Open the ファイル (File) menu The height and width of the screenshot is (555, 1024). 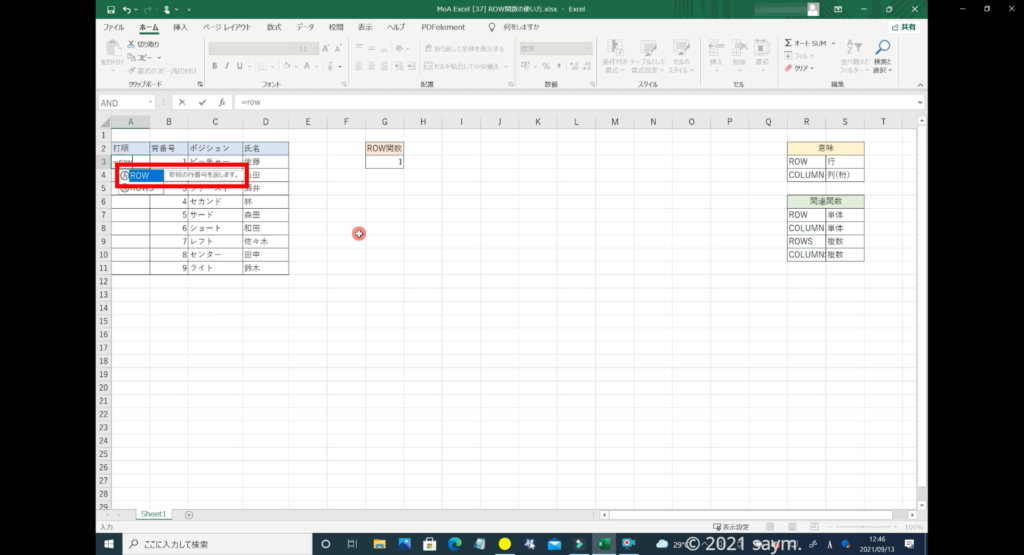113,27
